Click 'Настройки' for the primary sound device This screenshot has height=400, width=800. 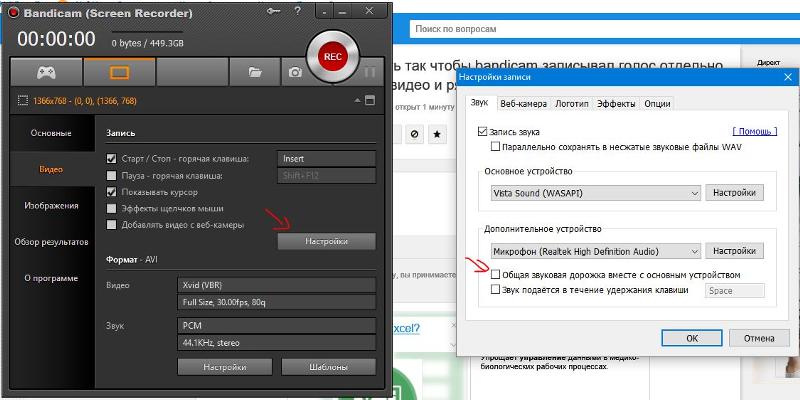coord(734,193)
